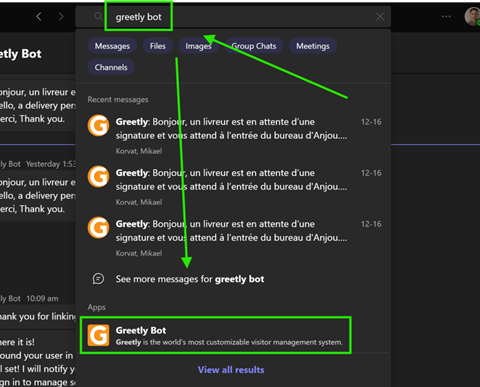Open the second Greetly message result
This screenshot has width=480, height=387.
coord(234,186)
